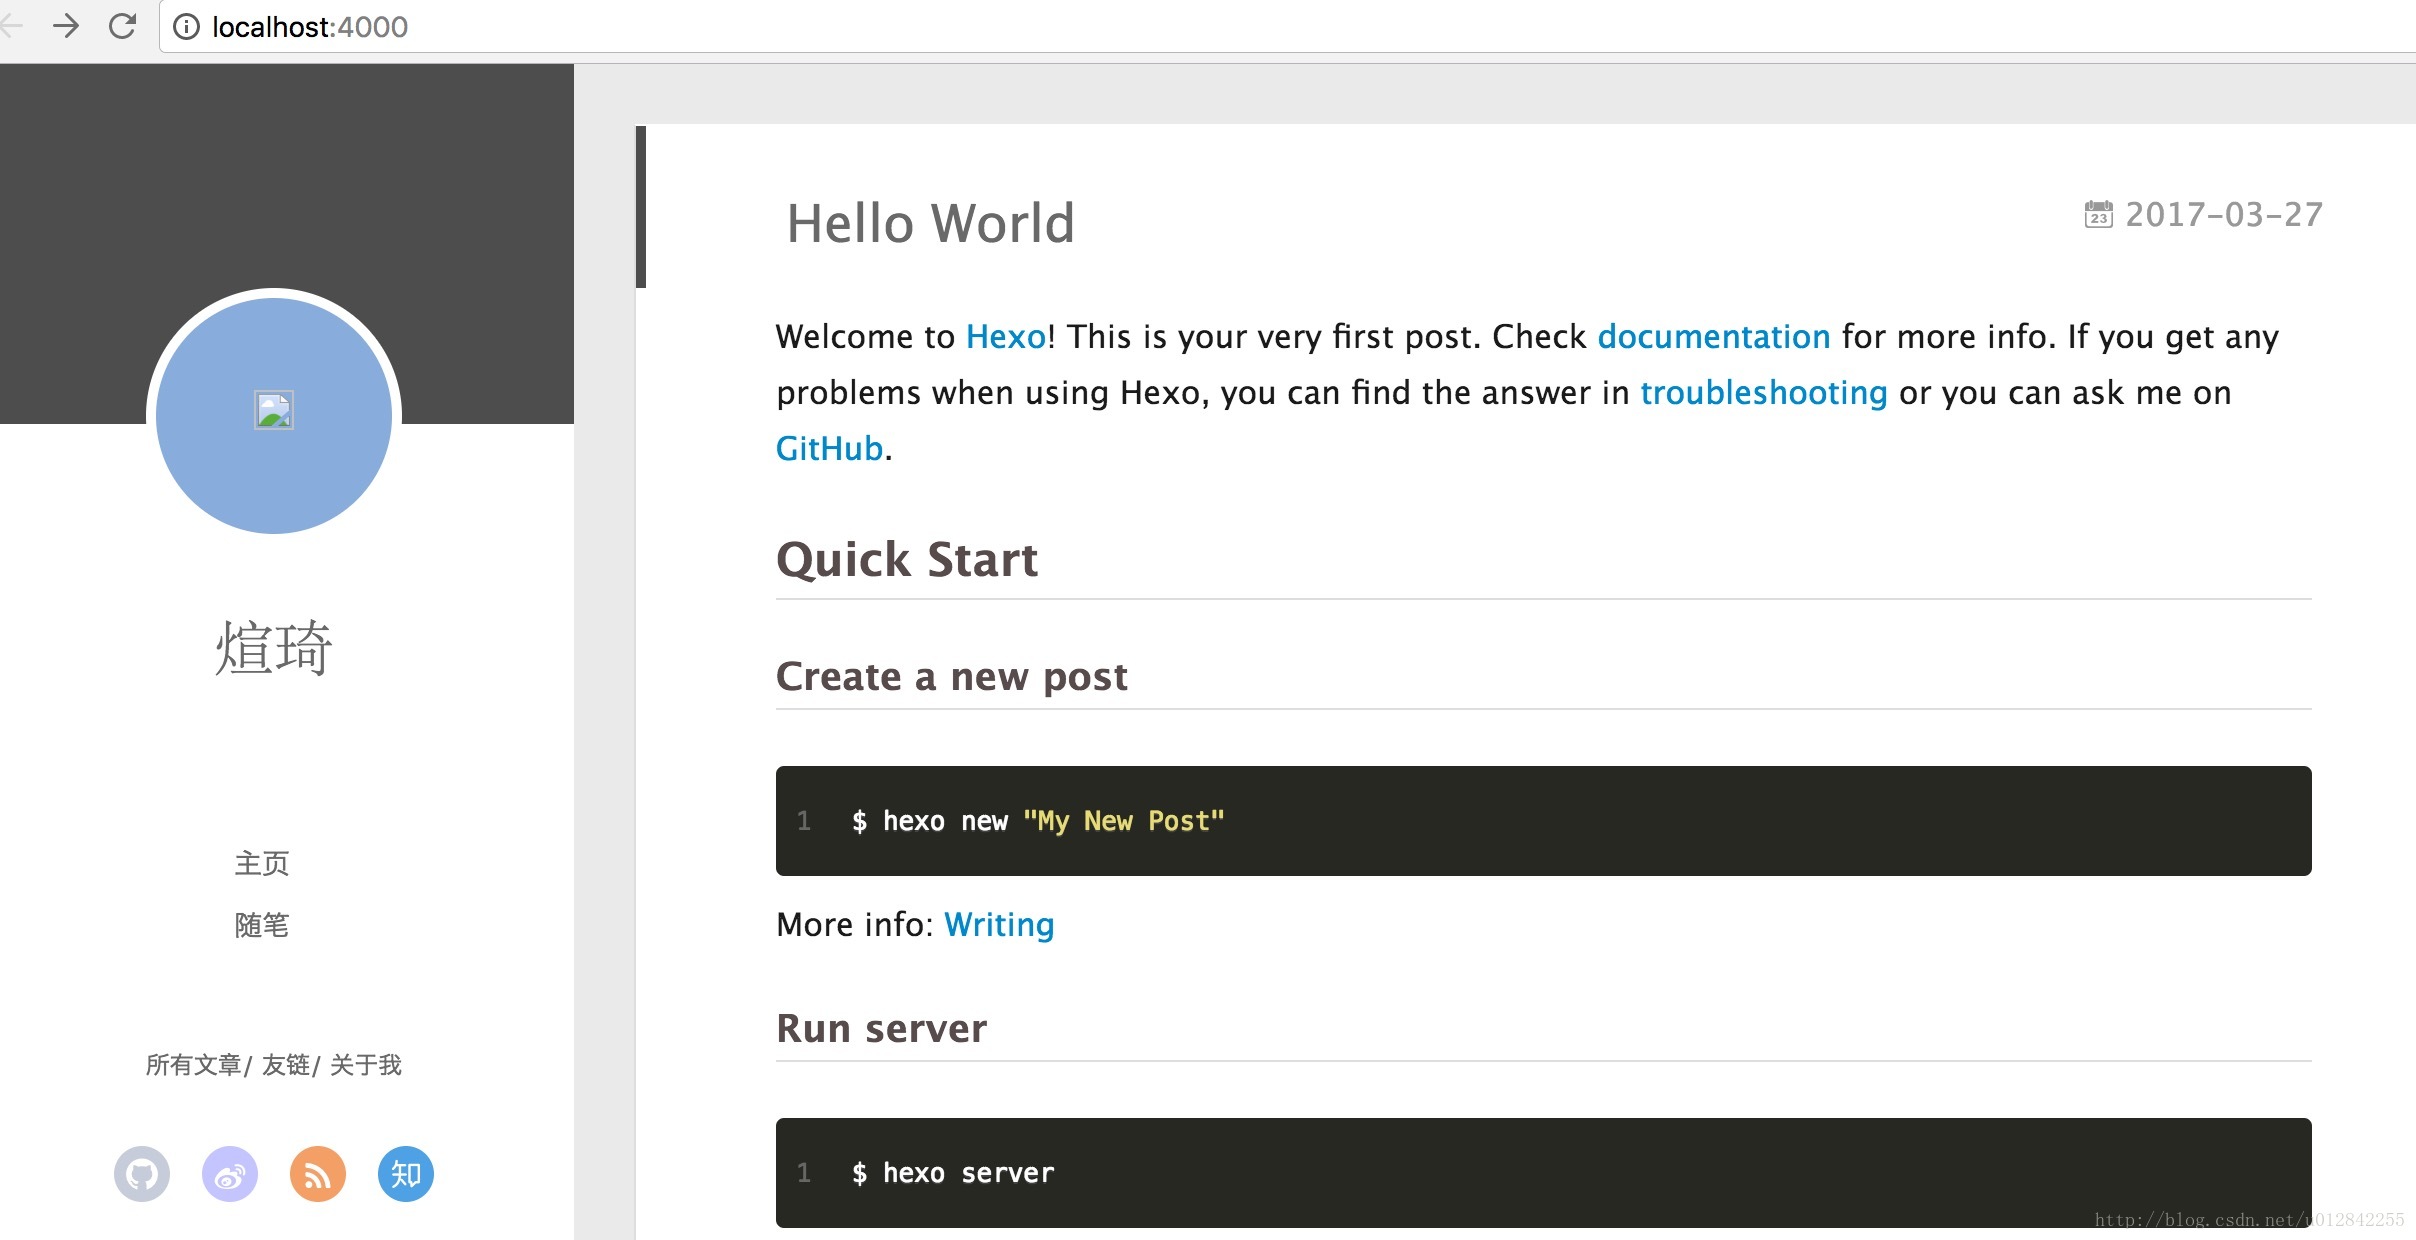Open the Hello World post title
This screenshot has height=1240, width=2416.
point(930,222)
